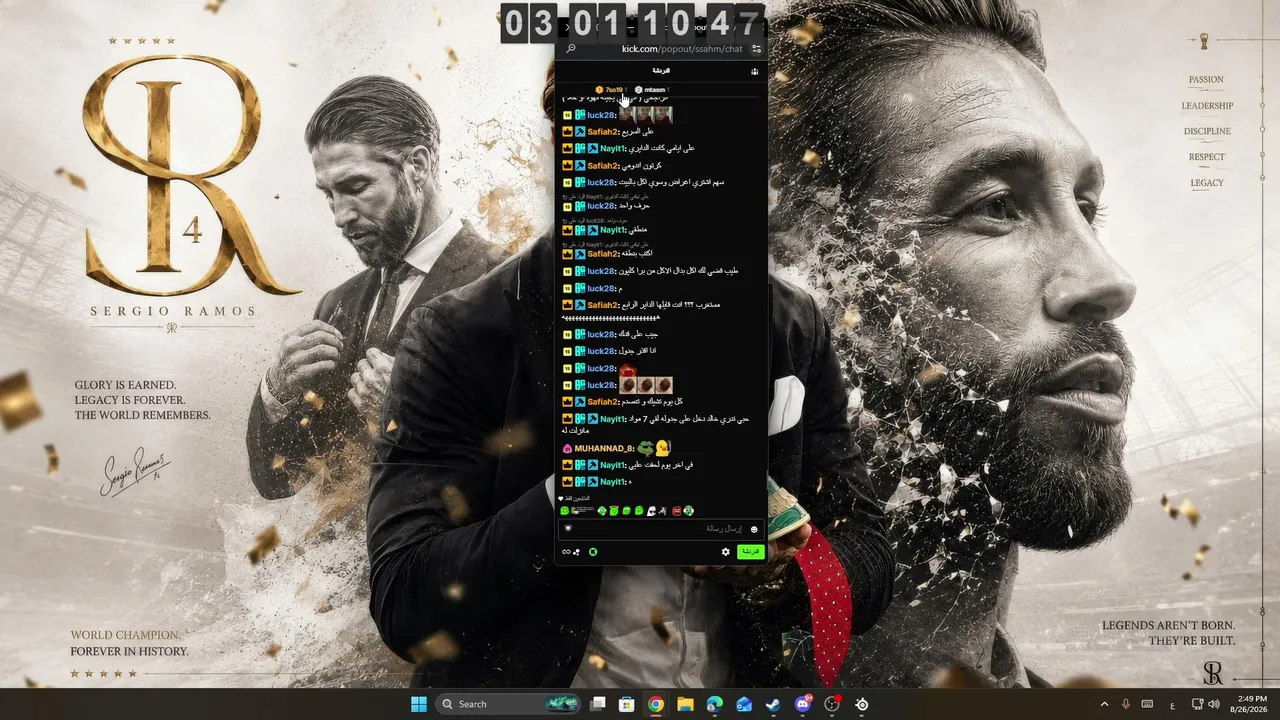Click top gifter 7so19 in leaderboard
1280x720 pixels.
coord(609,90)
